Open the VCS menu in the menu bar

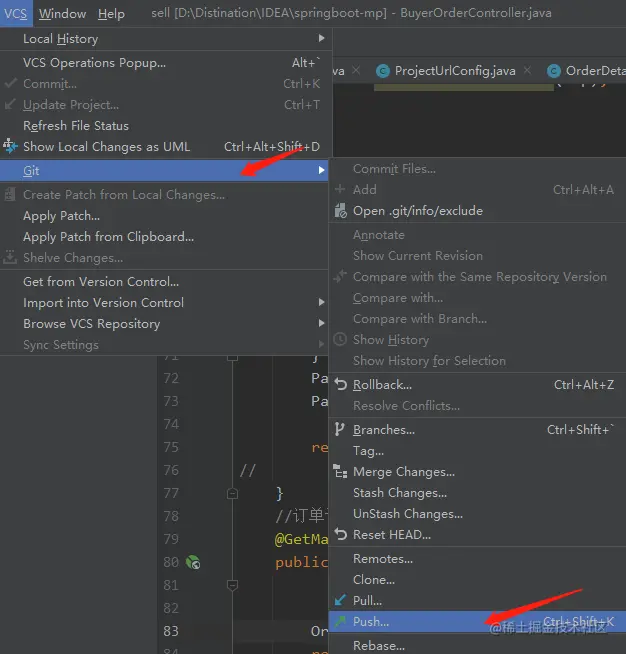tap(15, 13)
